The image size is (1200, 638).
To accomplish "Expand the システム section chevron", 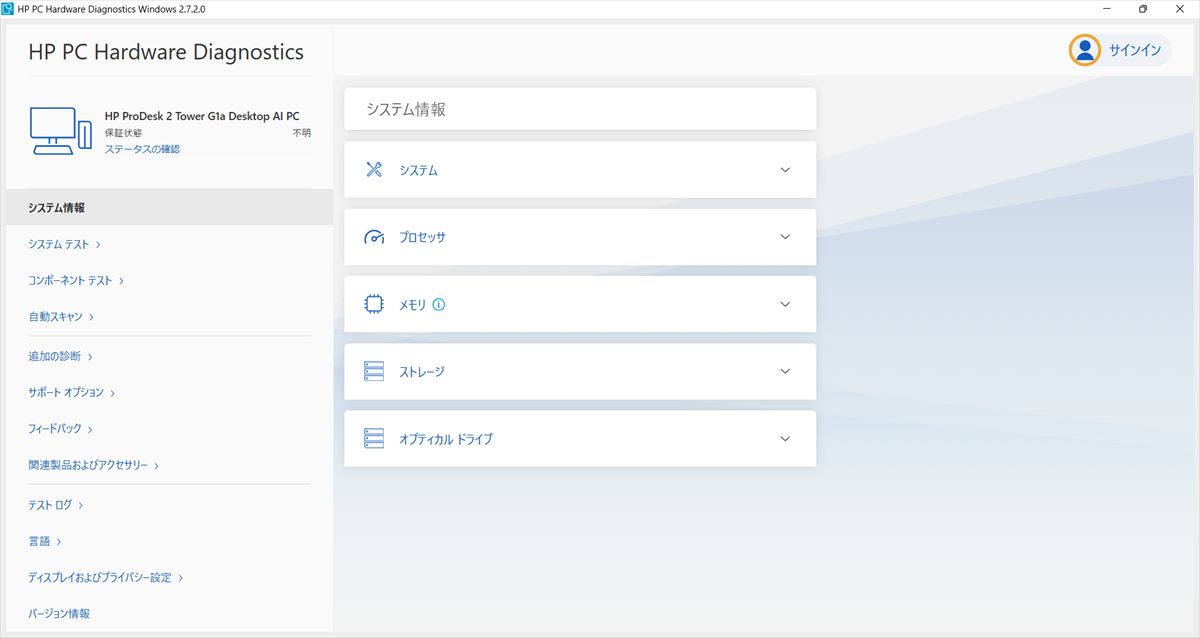I will (785, 170).
